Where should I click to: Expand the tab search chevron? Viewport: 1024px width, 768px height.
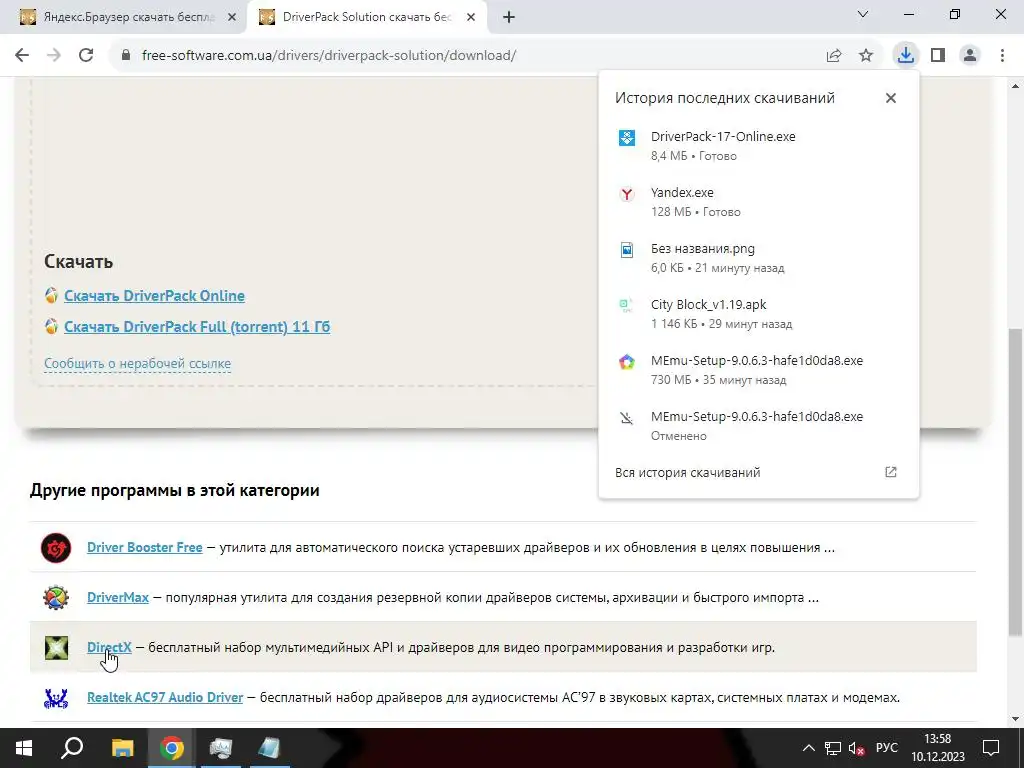coord(863,14)
